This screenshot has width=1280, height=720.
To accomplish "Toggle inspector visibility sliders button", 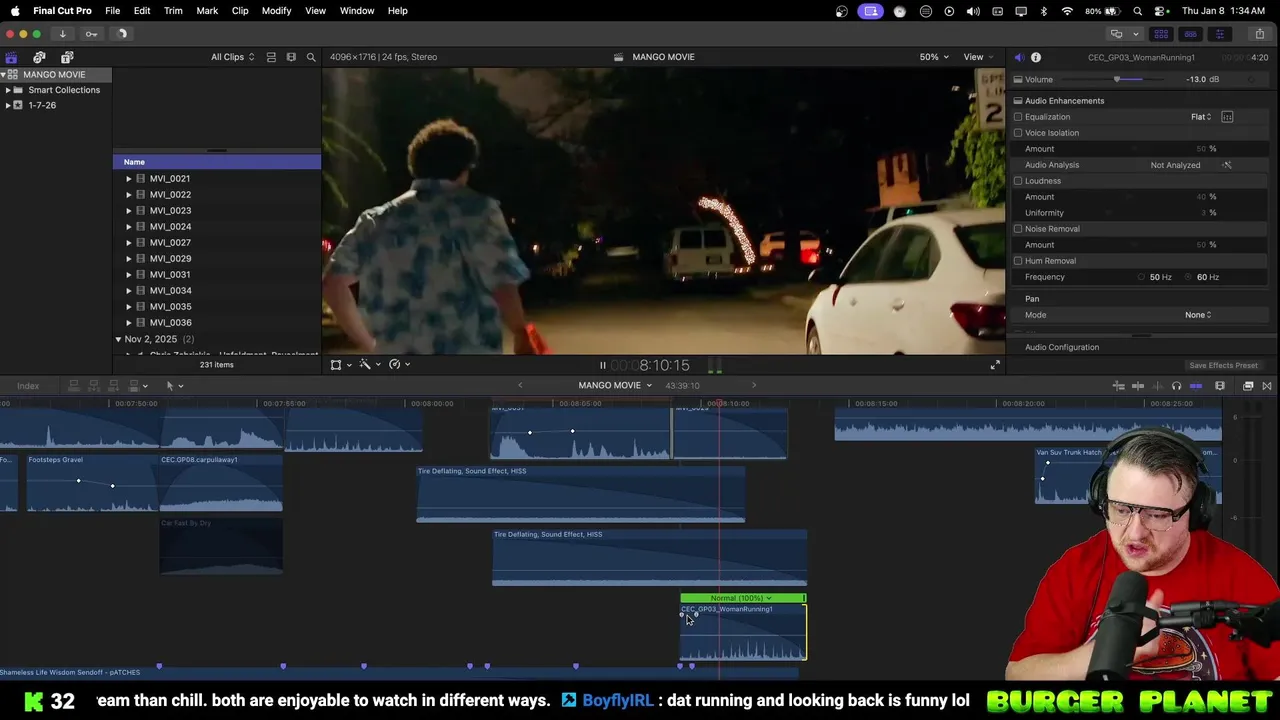I will [x=1219, y=34].
